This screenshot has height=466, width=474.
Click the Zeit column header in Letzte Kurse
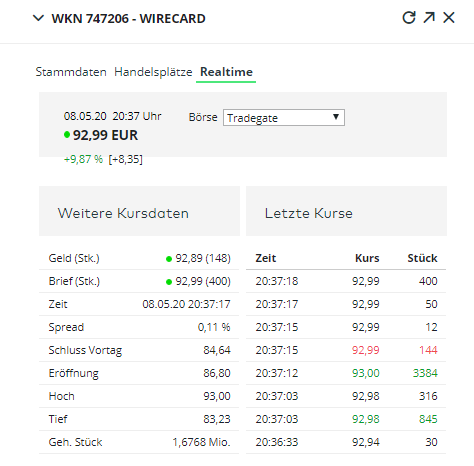pyautogui.click(x=266, y=258)
